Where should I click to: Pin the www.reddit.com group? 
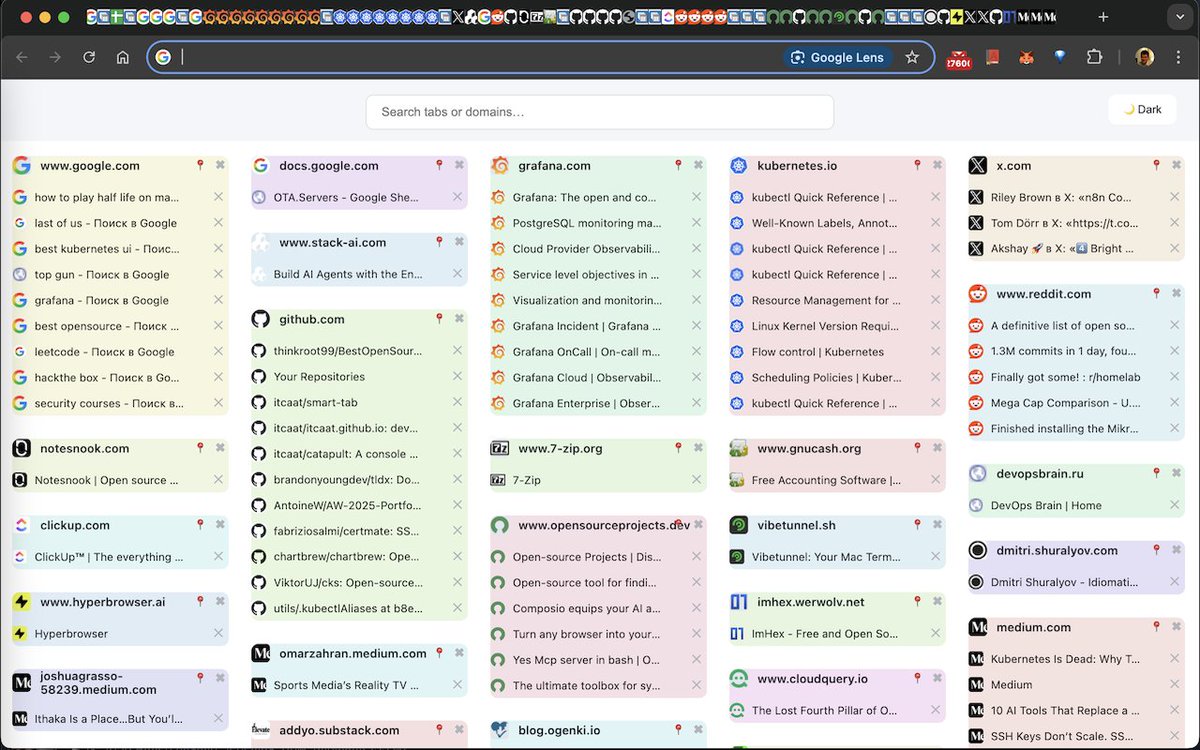point(1156,293)
